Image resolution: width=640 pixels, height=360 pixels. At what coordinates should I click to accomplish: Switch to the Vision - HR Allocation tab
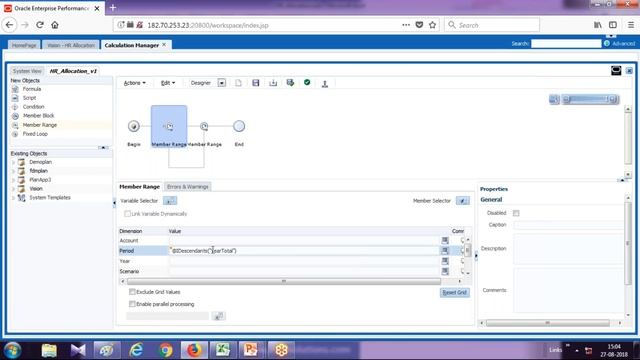71,45
